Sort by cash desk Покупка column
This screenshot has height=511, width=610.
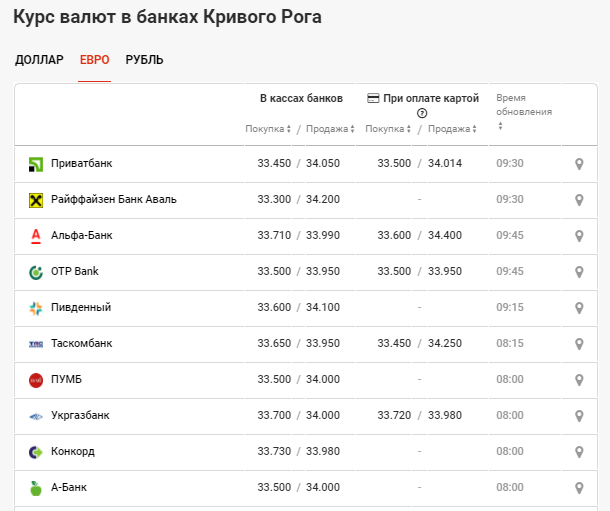[x=267, y=129]
